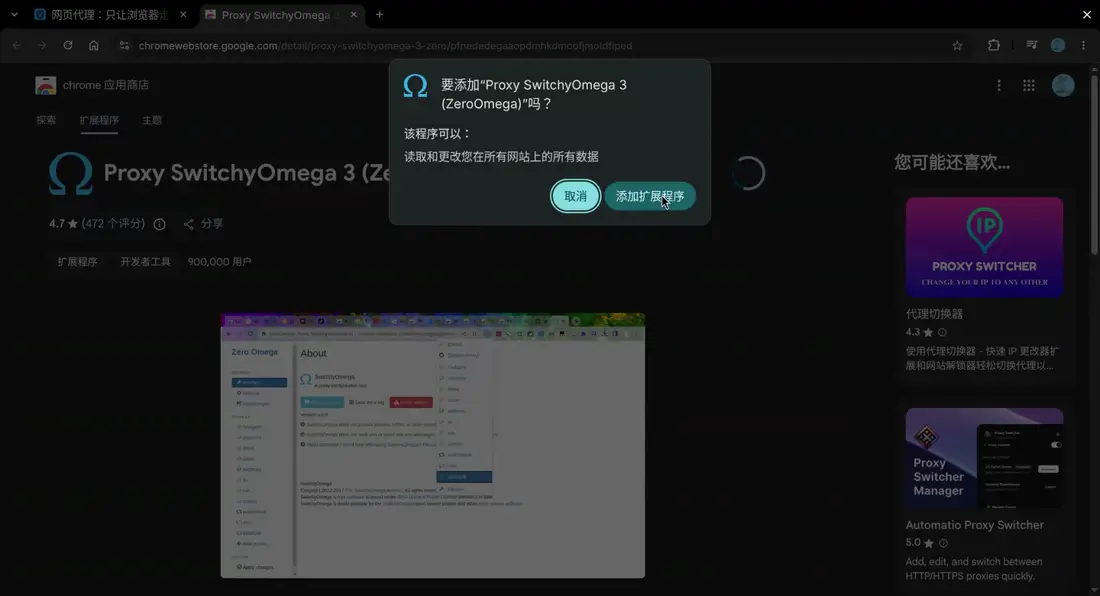Open the Proxy Switcher promo image
1100x596 pixels.
pyautogui.click(x=984, y=247)
